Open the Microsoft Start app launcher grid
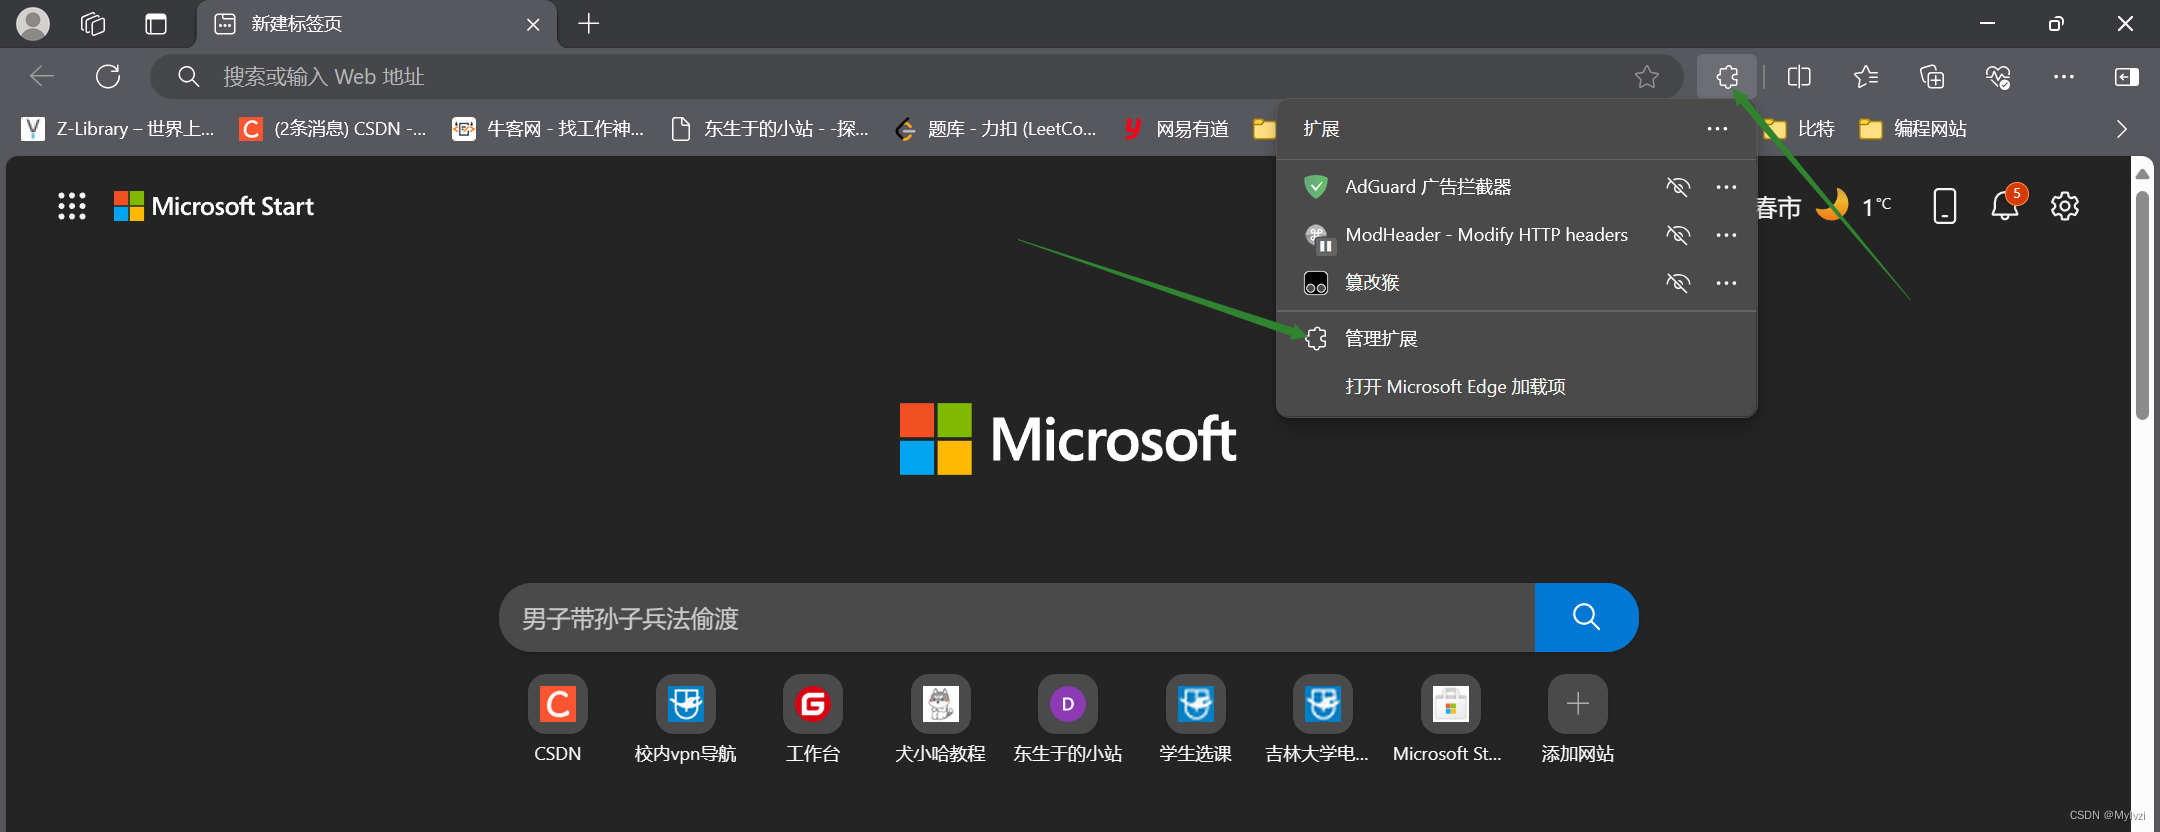The height and width of the screenshot is (832, 2160). click(72, 206)
